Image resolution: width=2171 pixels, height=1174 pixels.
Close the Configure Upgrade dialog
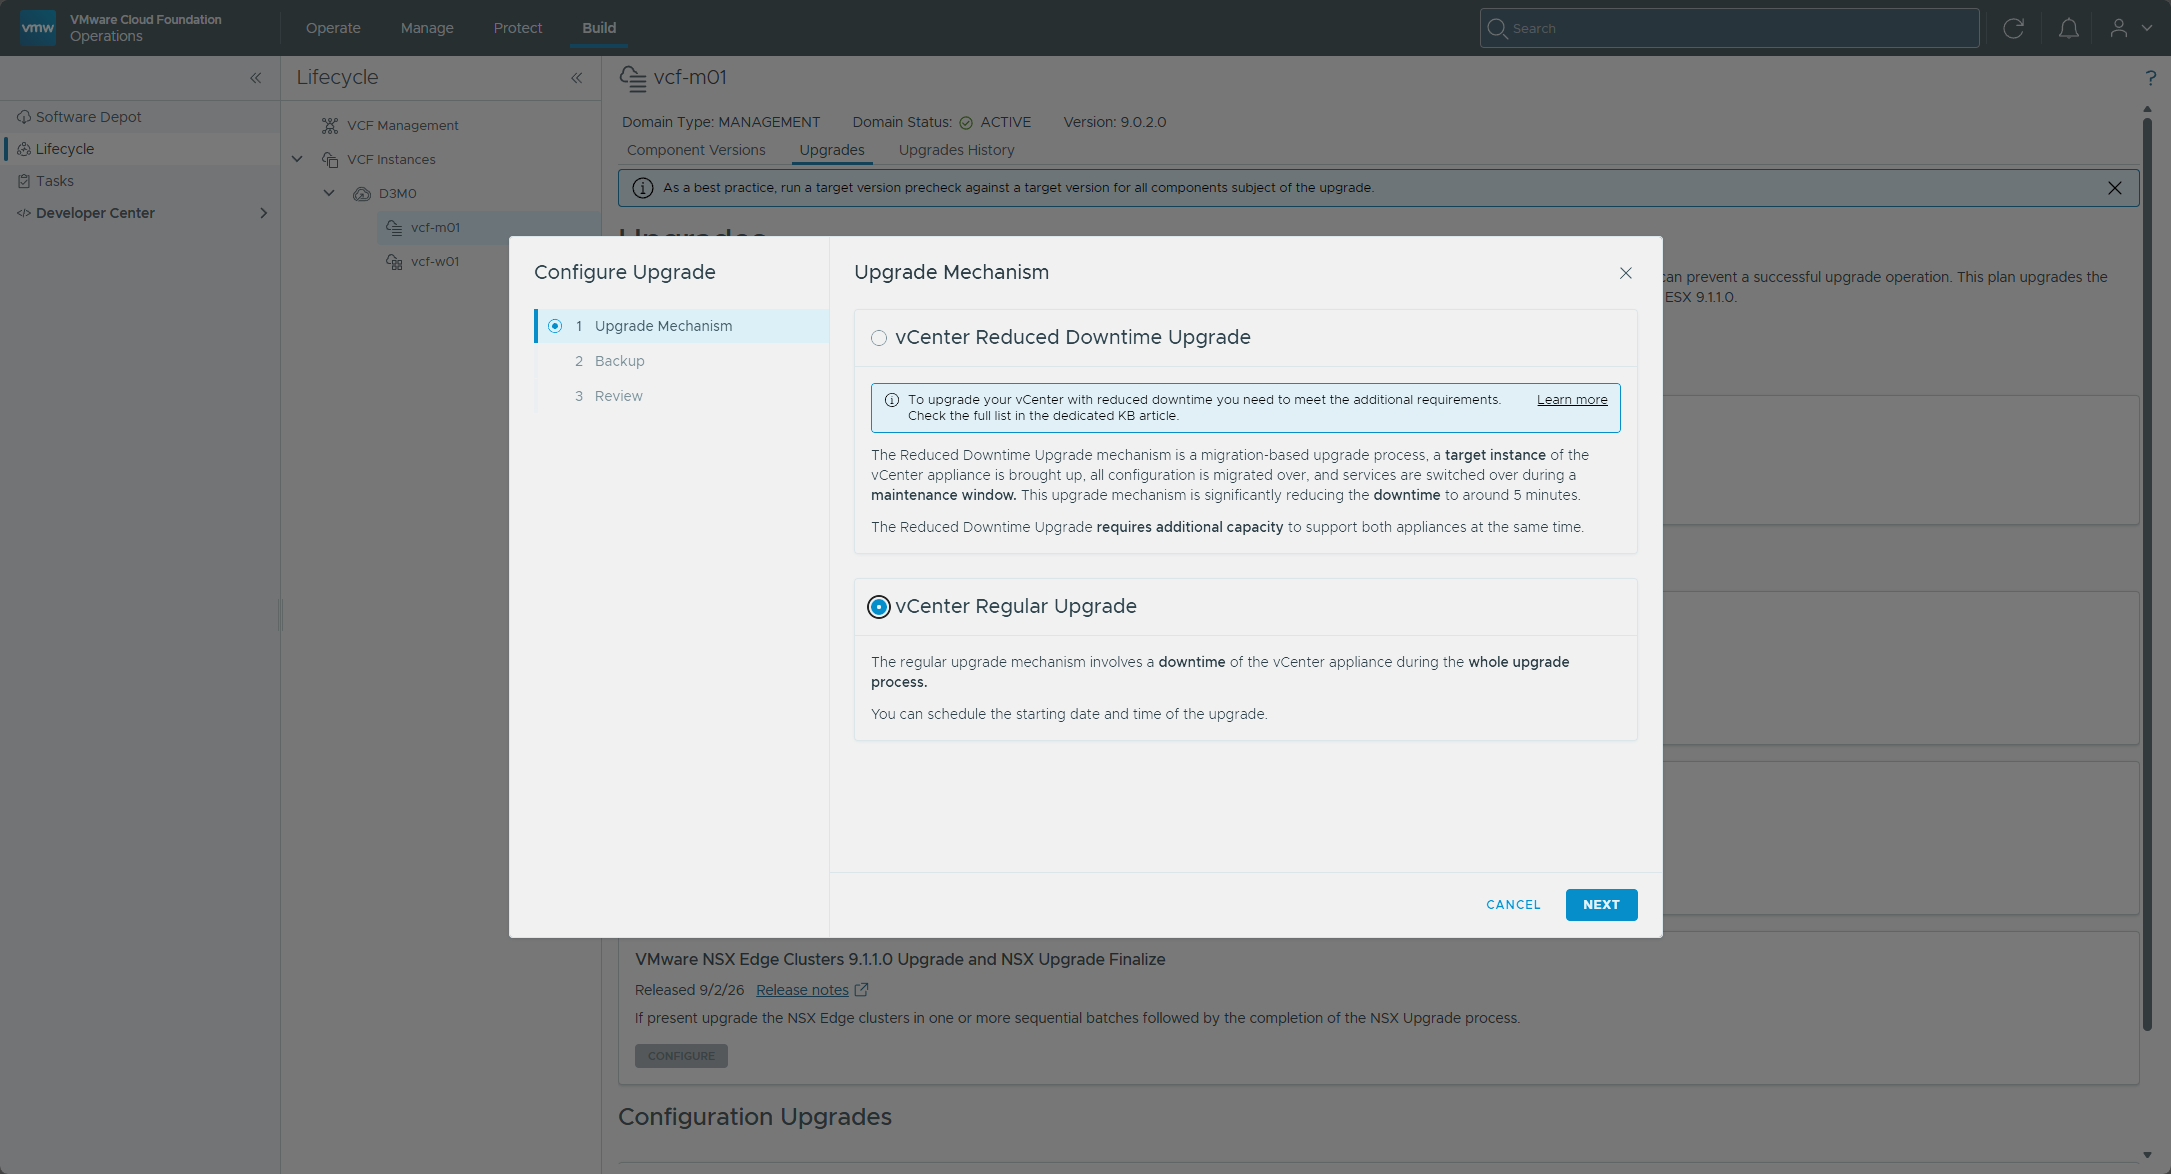(x=1626, y=273)
